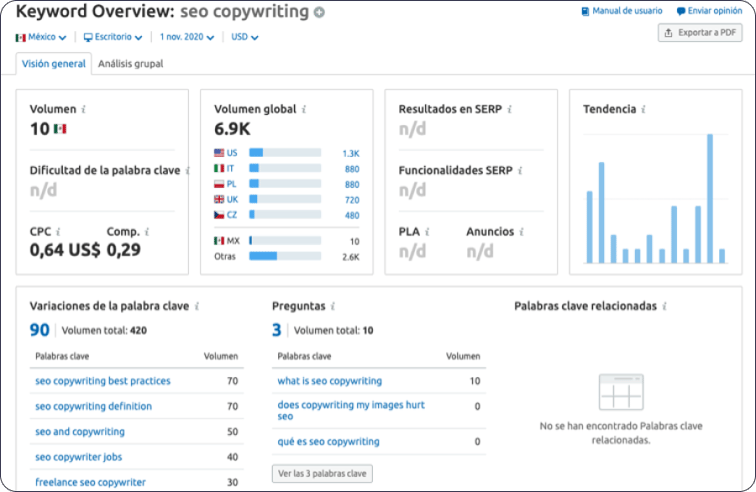Click the CZ country link in Volumen global
The image size is (756, 492).
click(232, 215)
